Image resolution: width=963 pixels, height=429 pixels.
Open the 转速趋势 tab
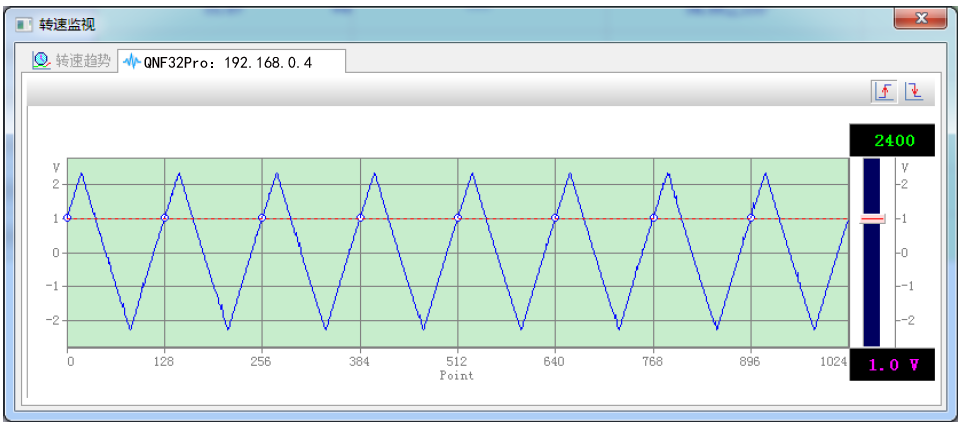pyautogui.click(x=72, y=61)
